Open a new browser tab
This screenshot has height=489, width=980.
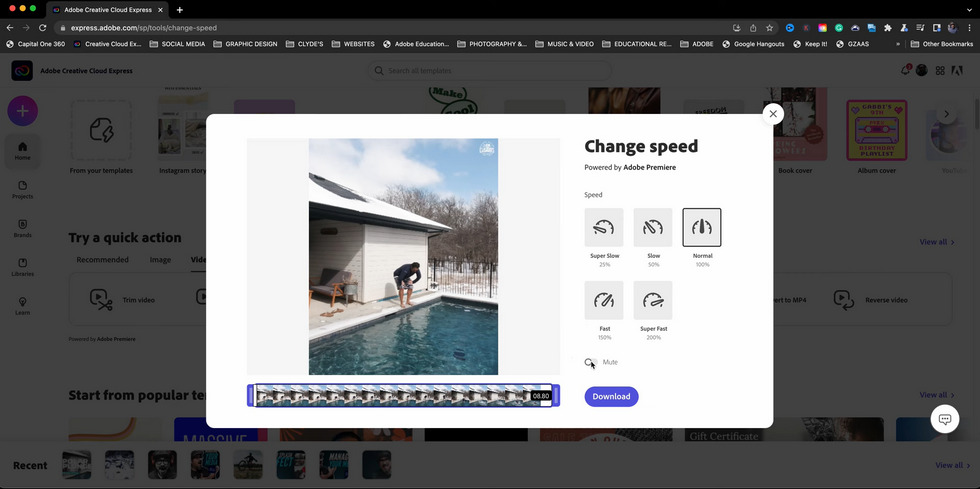coord(180,10)
